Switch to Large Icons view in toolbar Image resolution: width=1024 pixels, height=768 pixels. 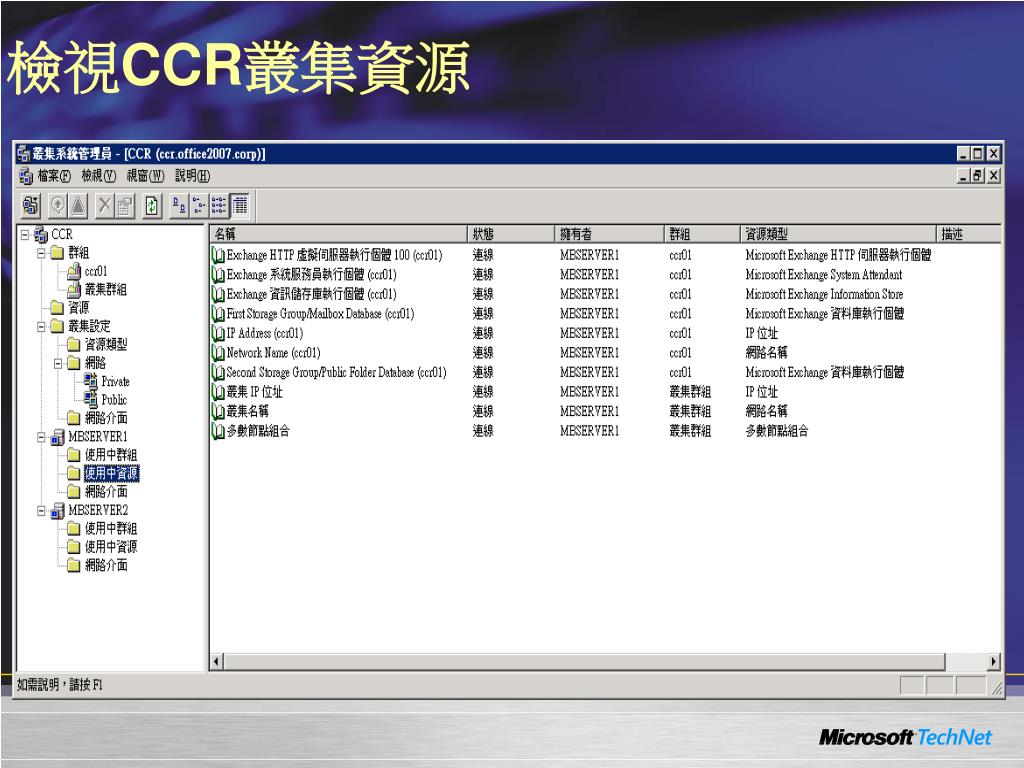179,206
